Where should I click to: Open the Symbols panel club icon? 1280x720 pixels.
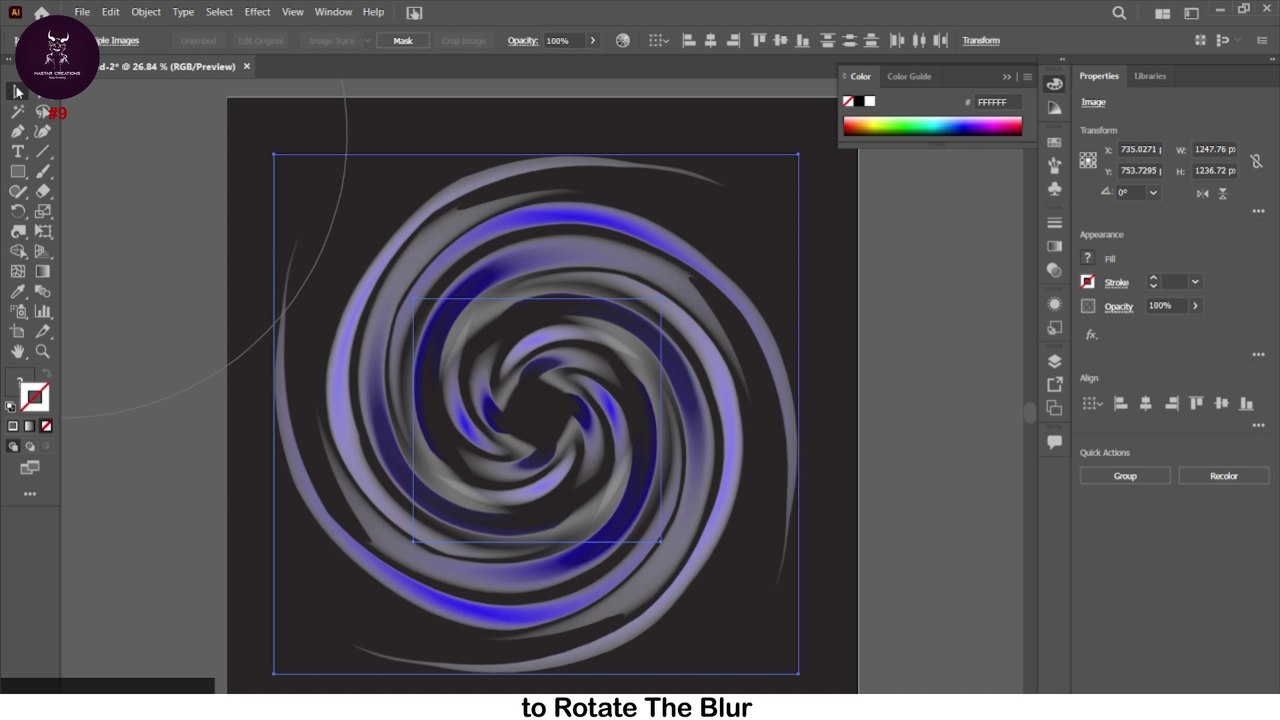pyautogui.click(x=1054, y=189)
